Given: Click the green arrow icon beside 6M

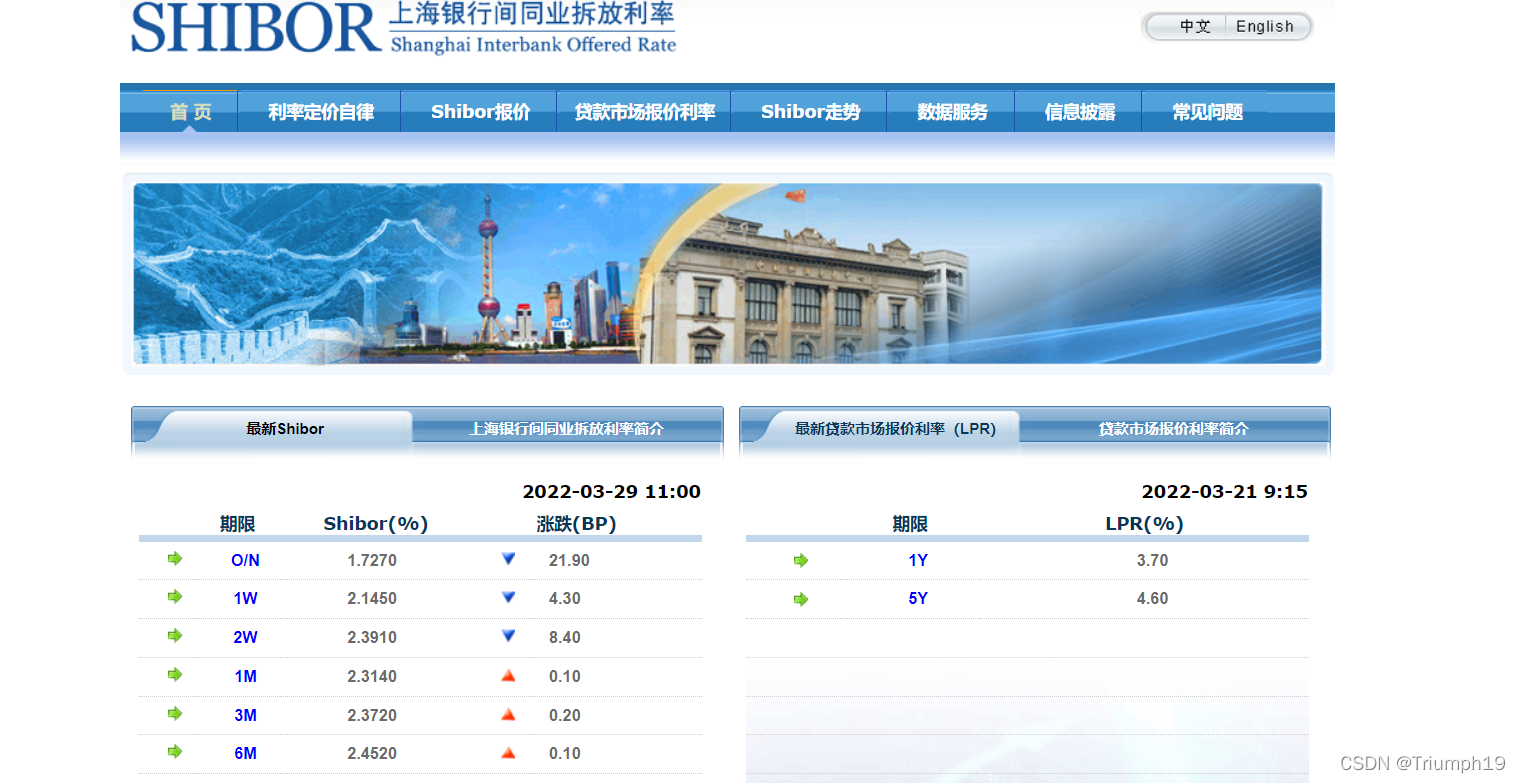Looking at the screenshot, I should coord(175,752).
